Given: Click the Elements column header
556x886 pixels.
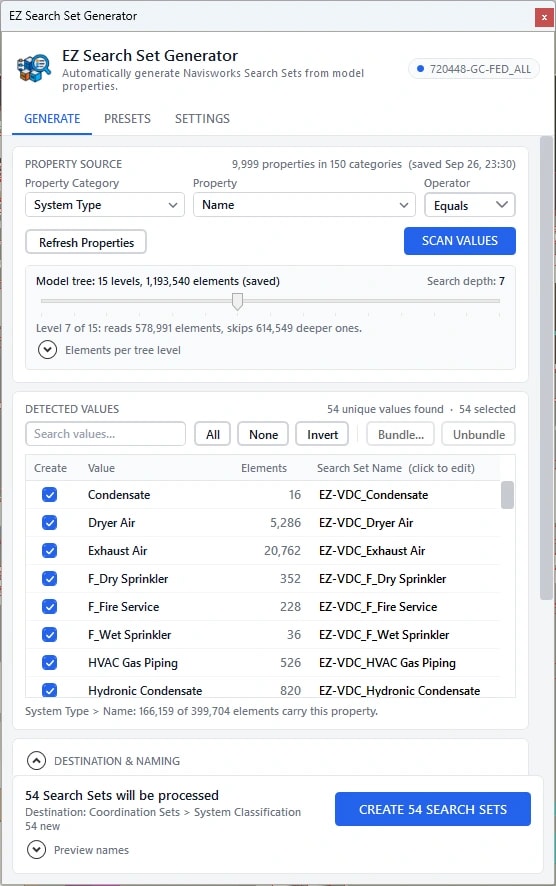Looking at the screenshot, I should coord(264,468).
